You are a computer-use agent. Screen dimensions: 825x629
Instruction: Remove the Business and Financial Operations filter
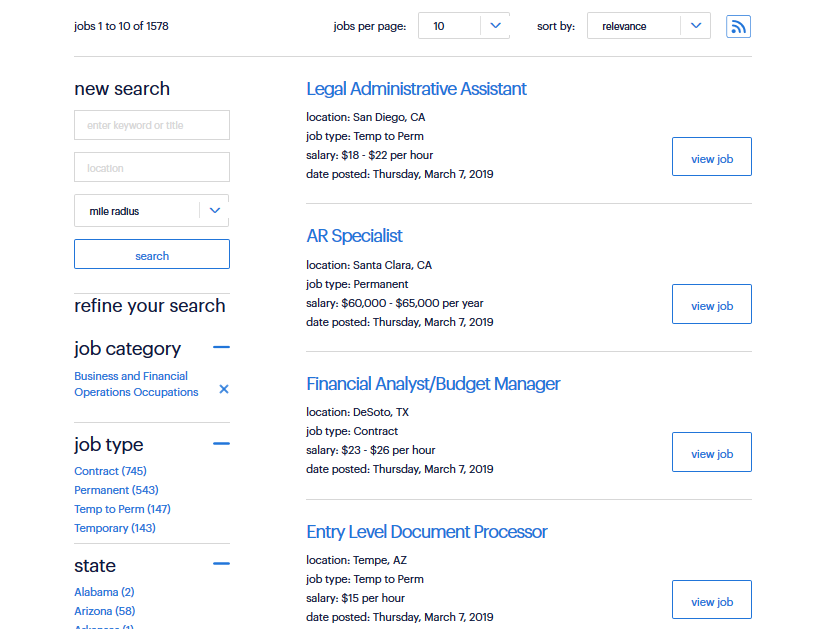pos(224,389)
